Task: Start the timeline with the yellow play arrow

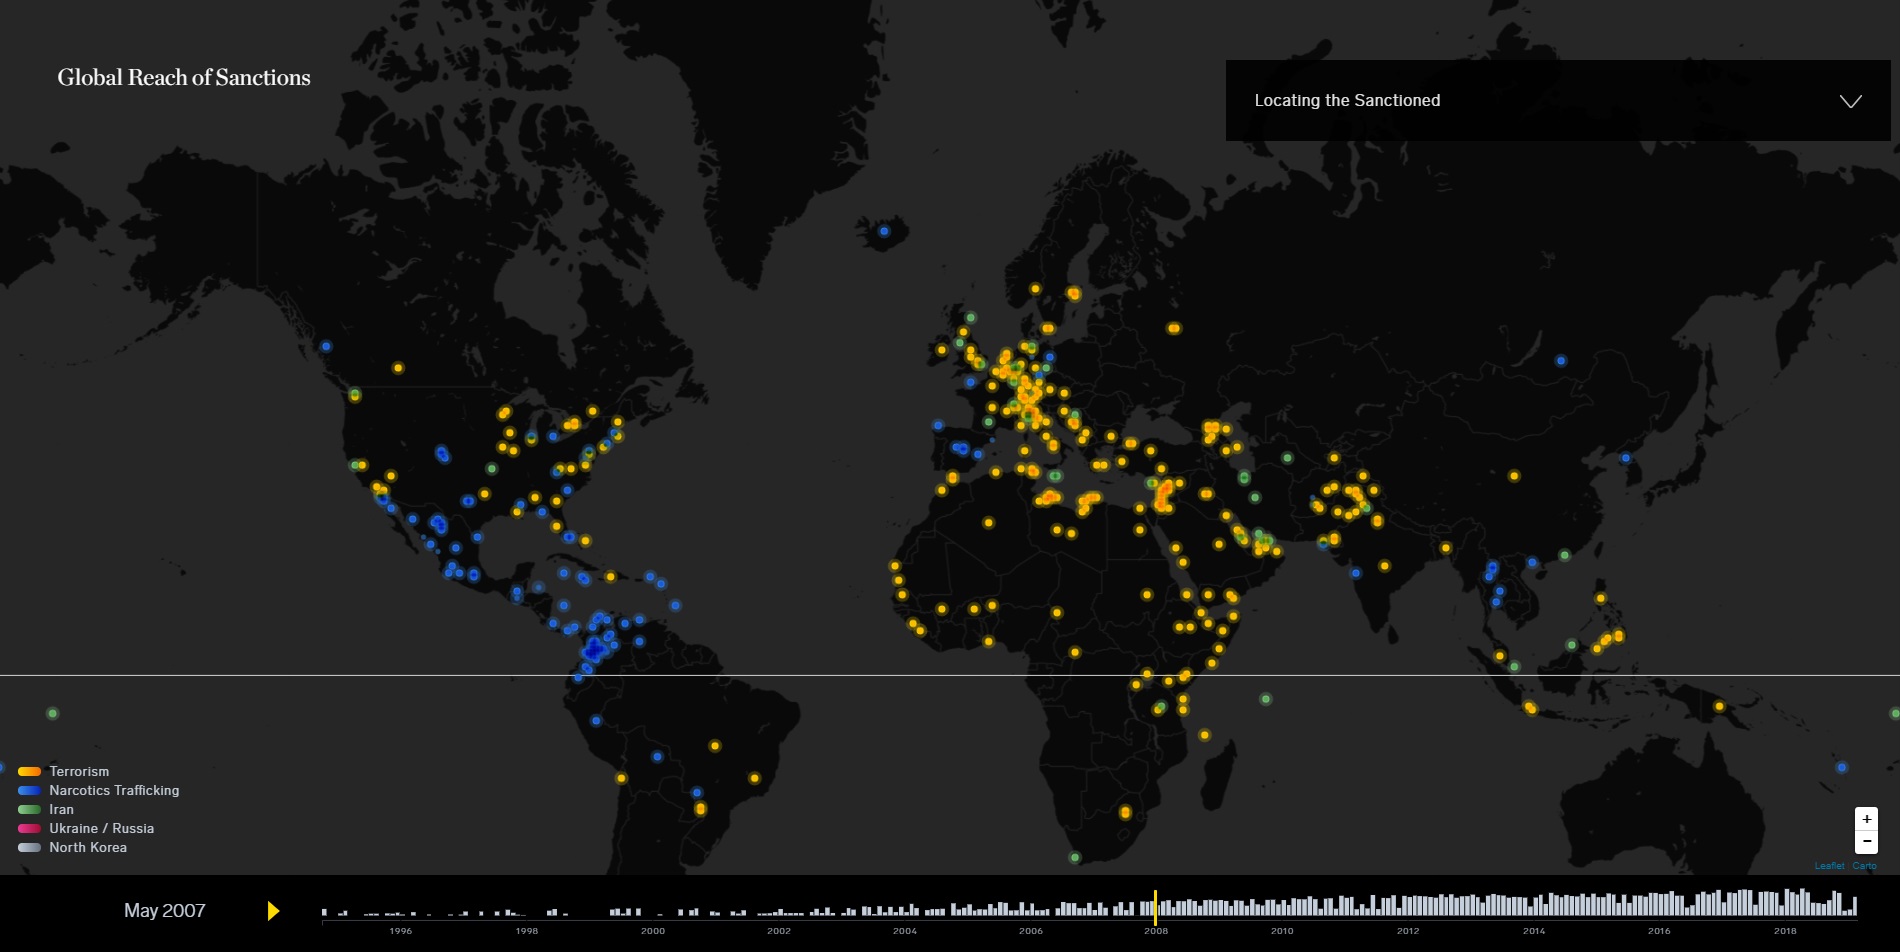Action: (273, 911)
